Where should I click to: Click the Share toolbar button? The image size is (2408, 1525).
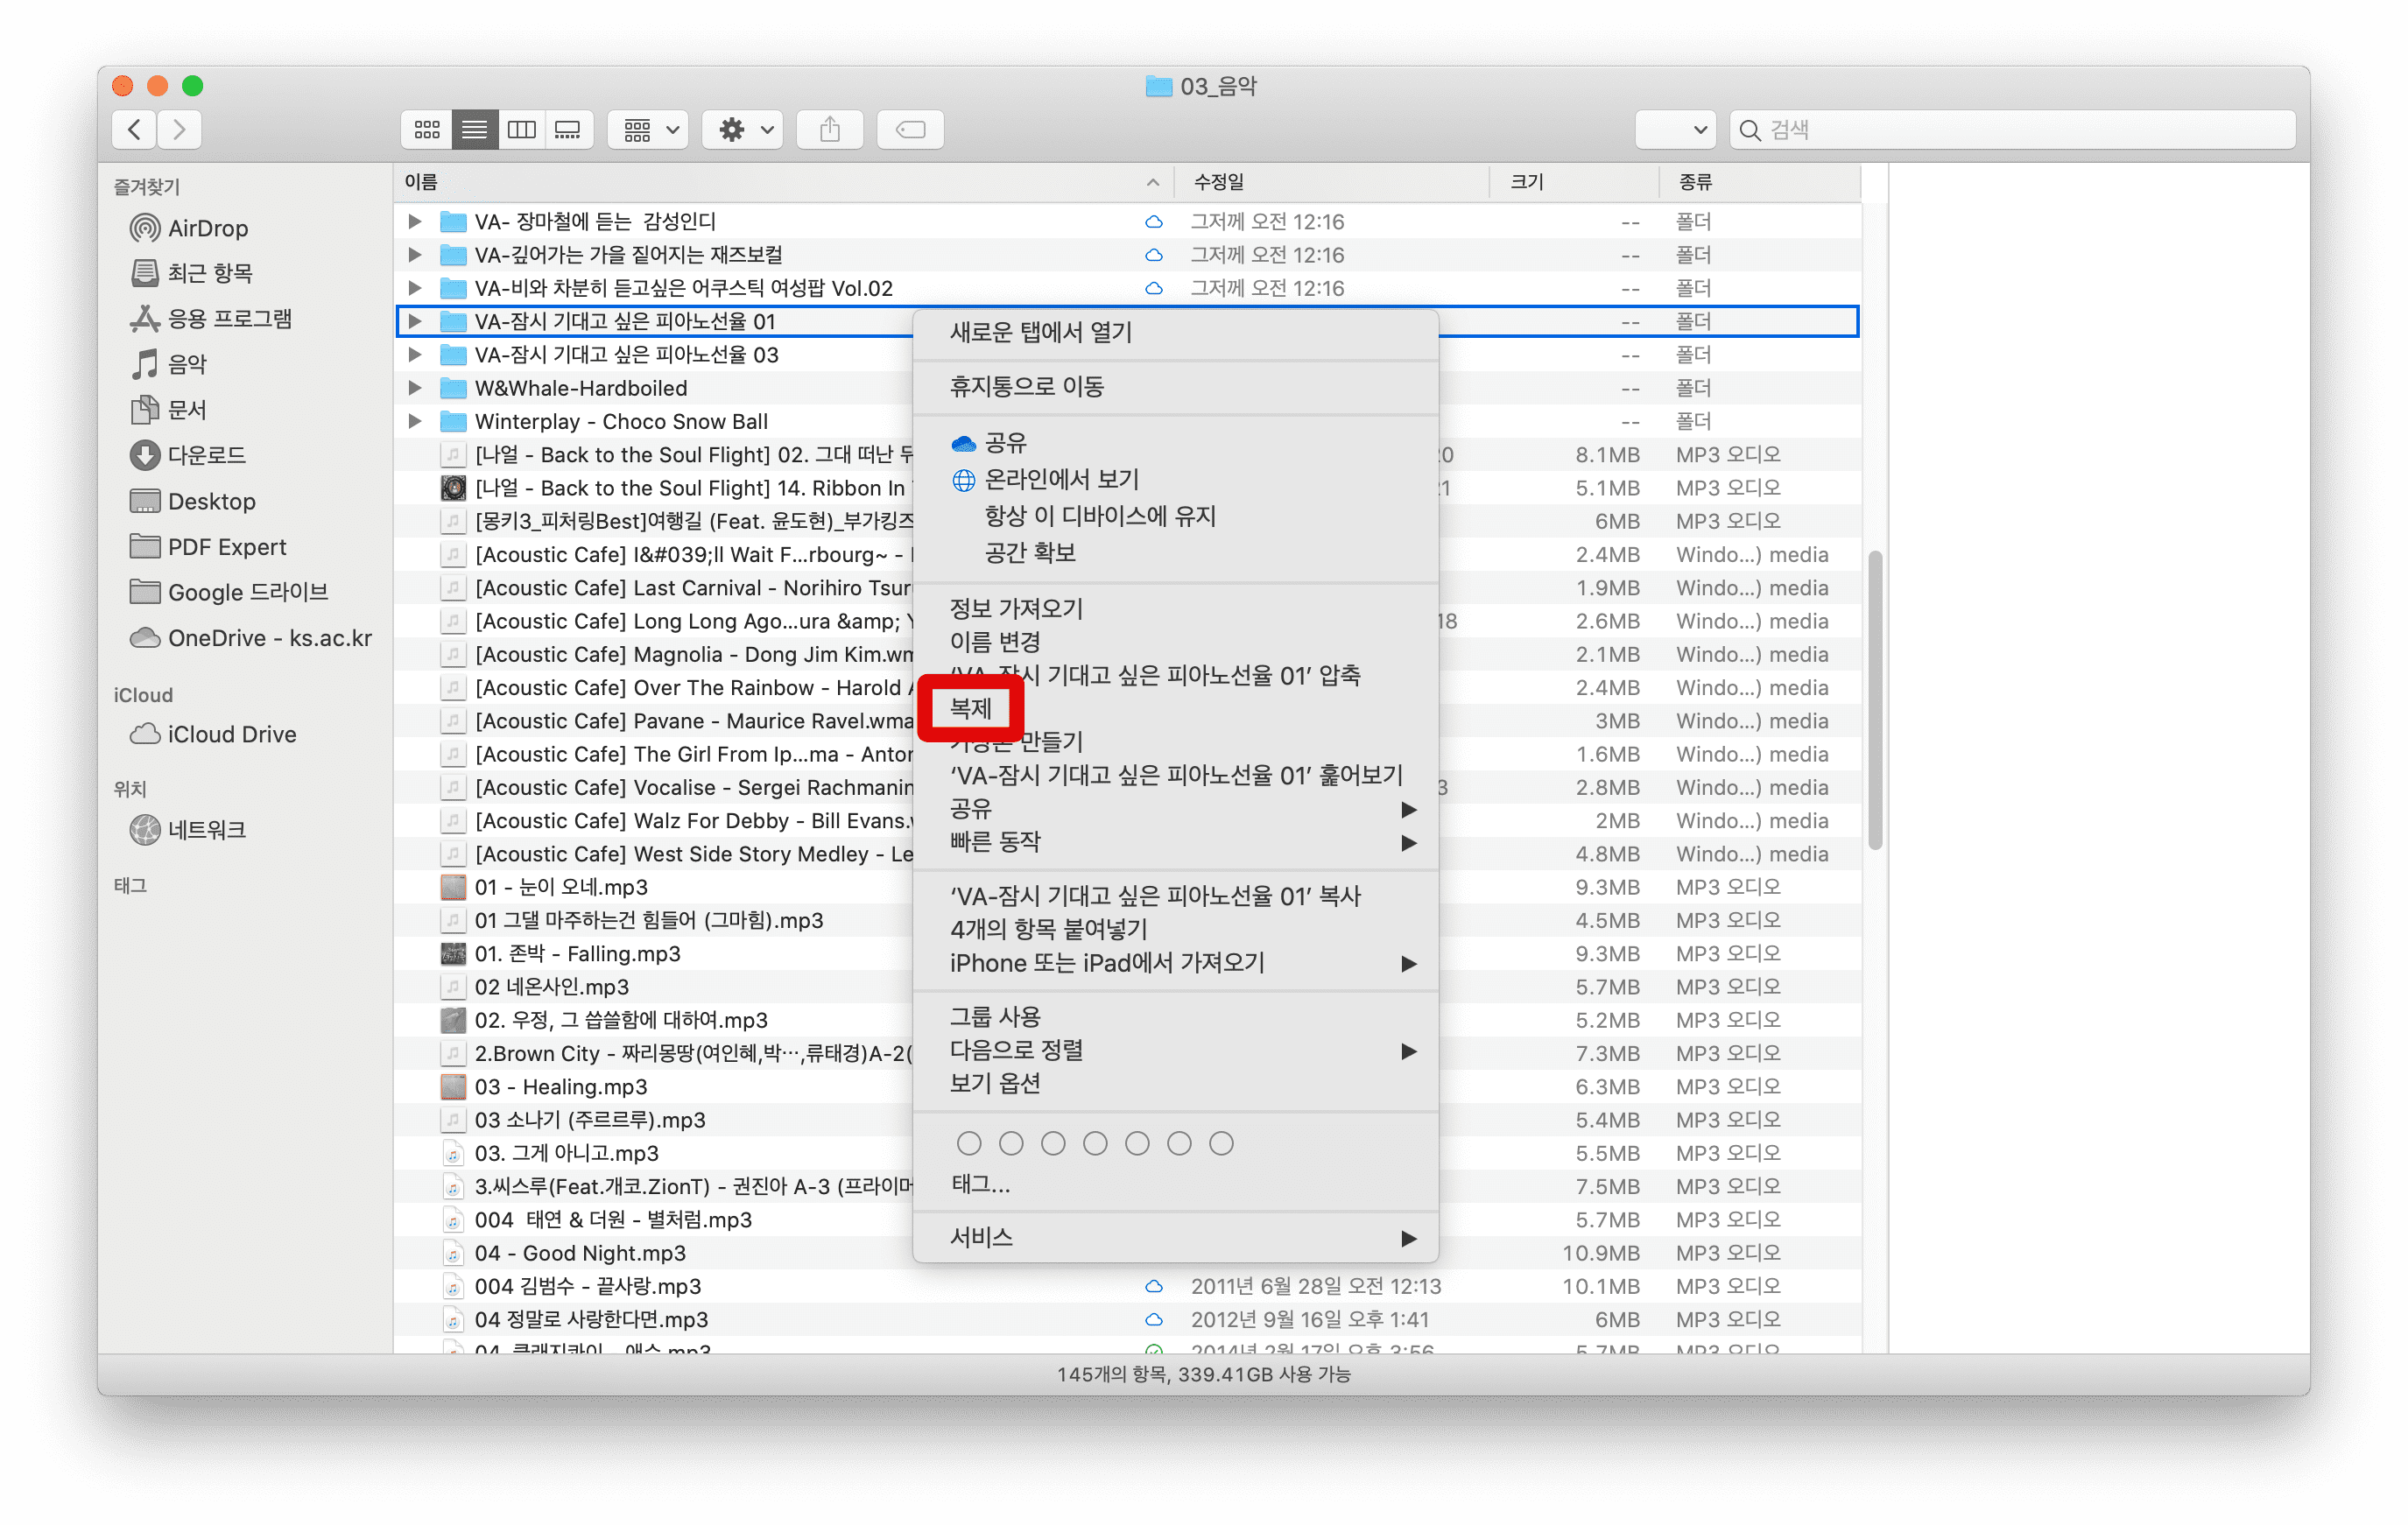point(829,129)
